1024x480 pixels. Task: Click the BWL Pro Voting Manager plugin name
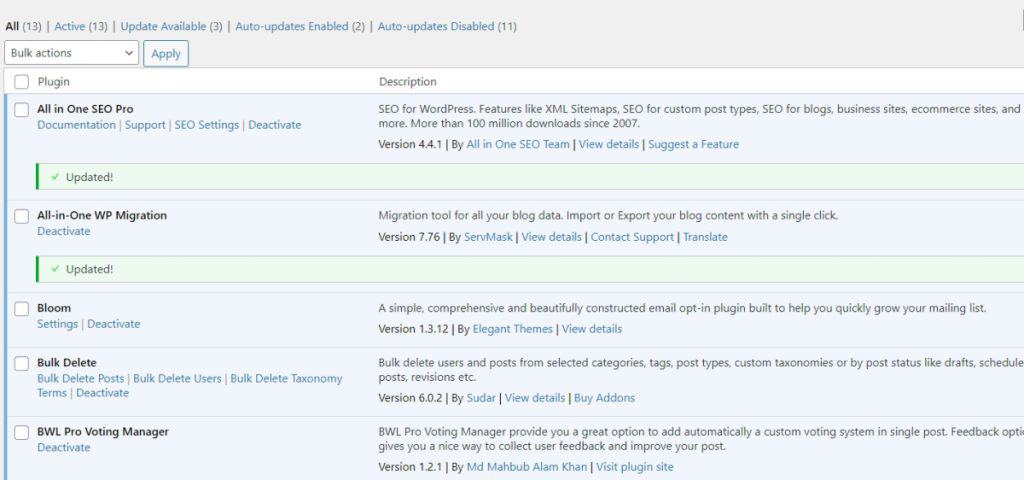tap(103, 432)
